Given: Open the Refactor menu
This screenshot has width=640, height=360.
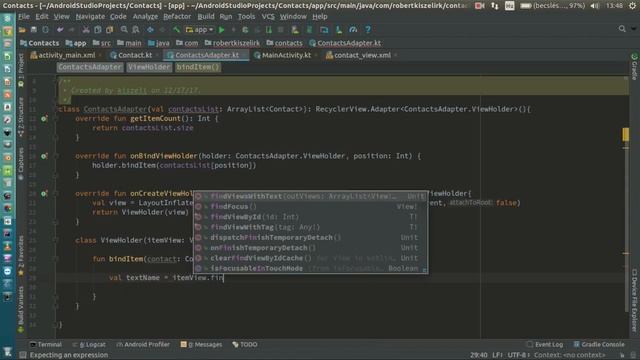Looking at the screenshot, I should click(x=177, y=17).
